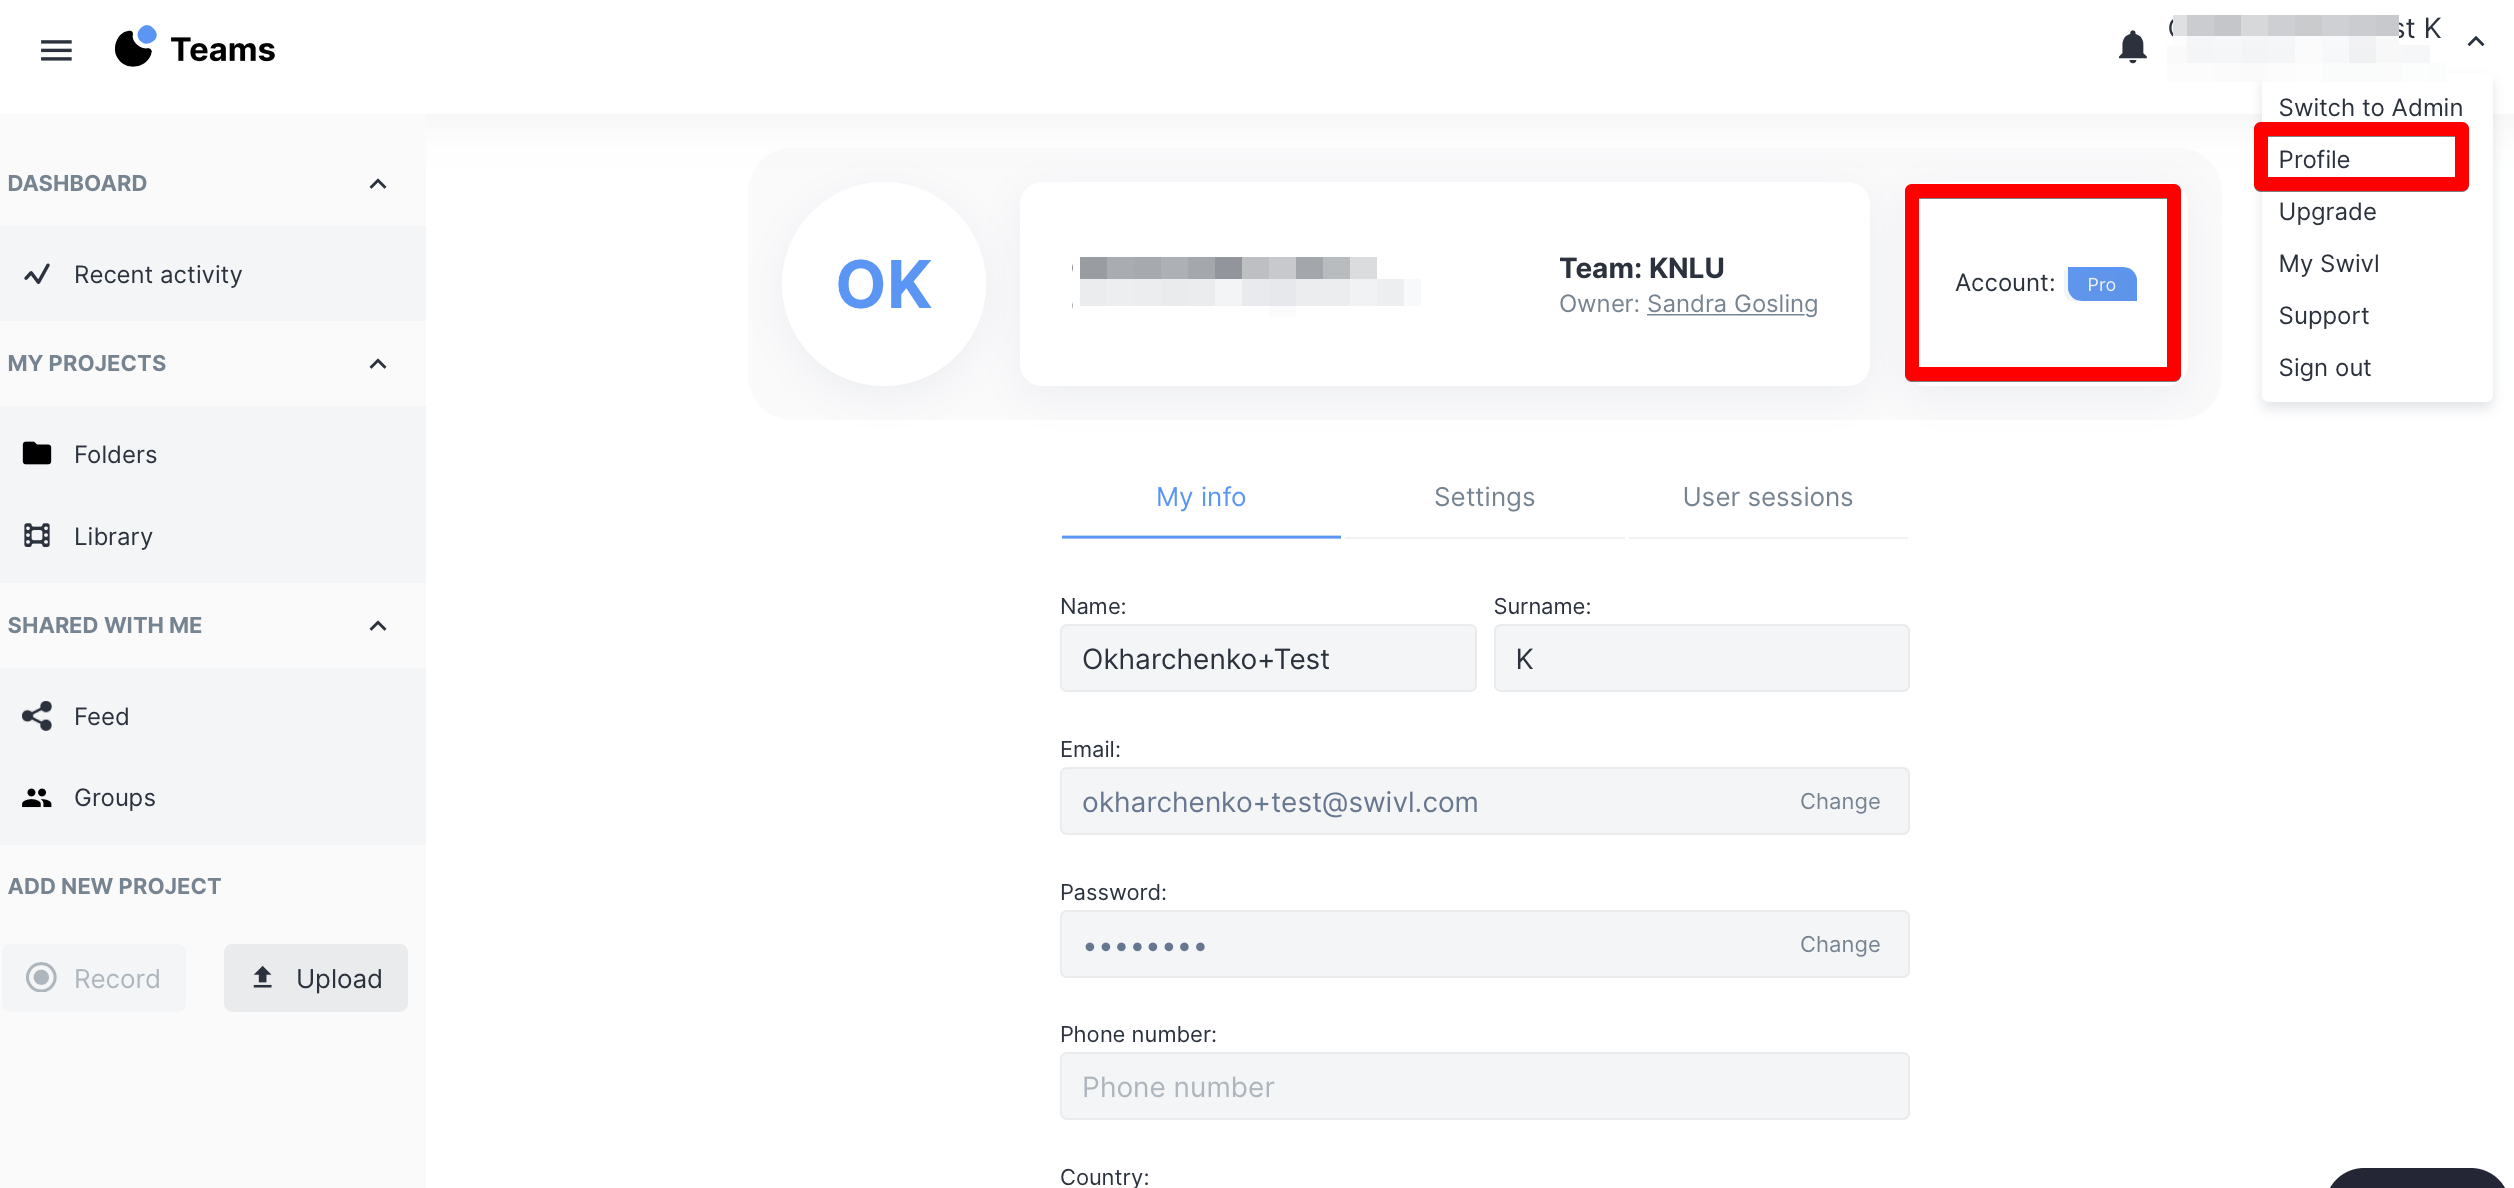Choose Switch to Admin menu item
Screen dimensions: 2514x1188
[2370, 107]
